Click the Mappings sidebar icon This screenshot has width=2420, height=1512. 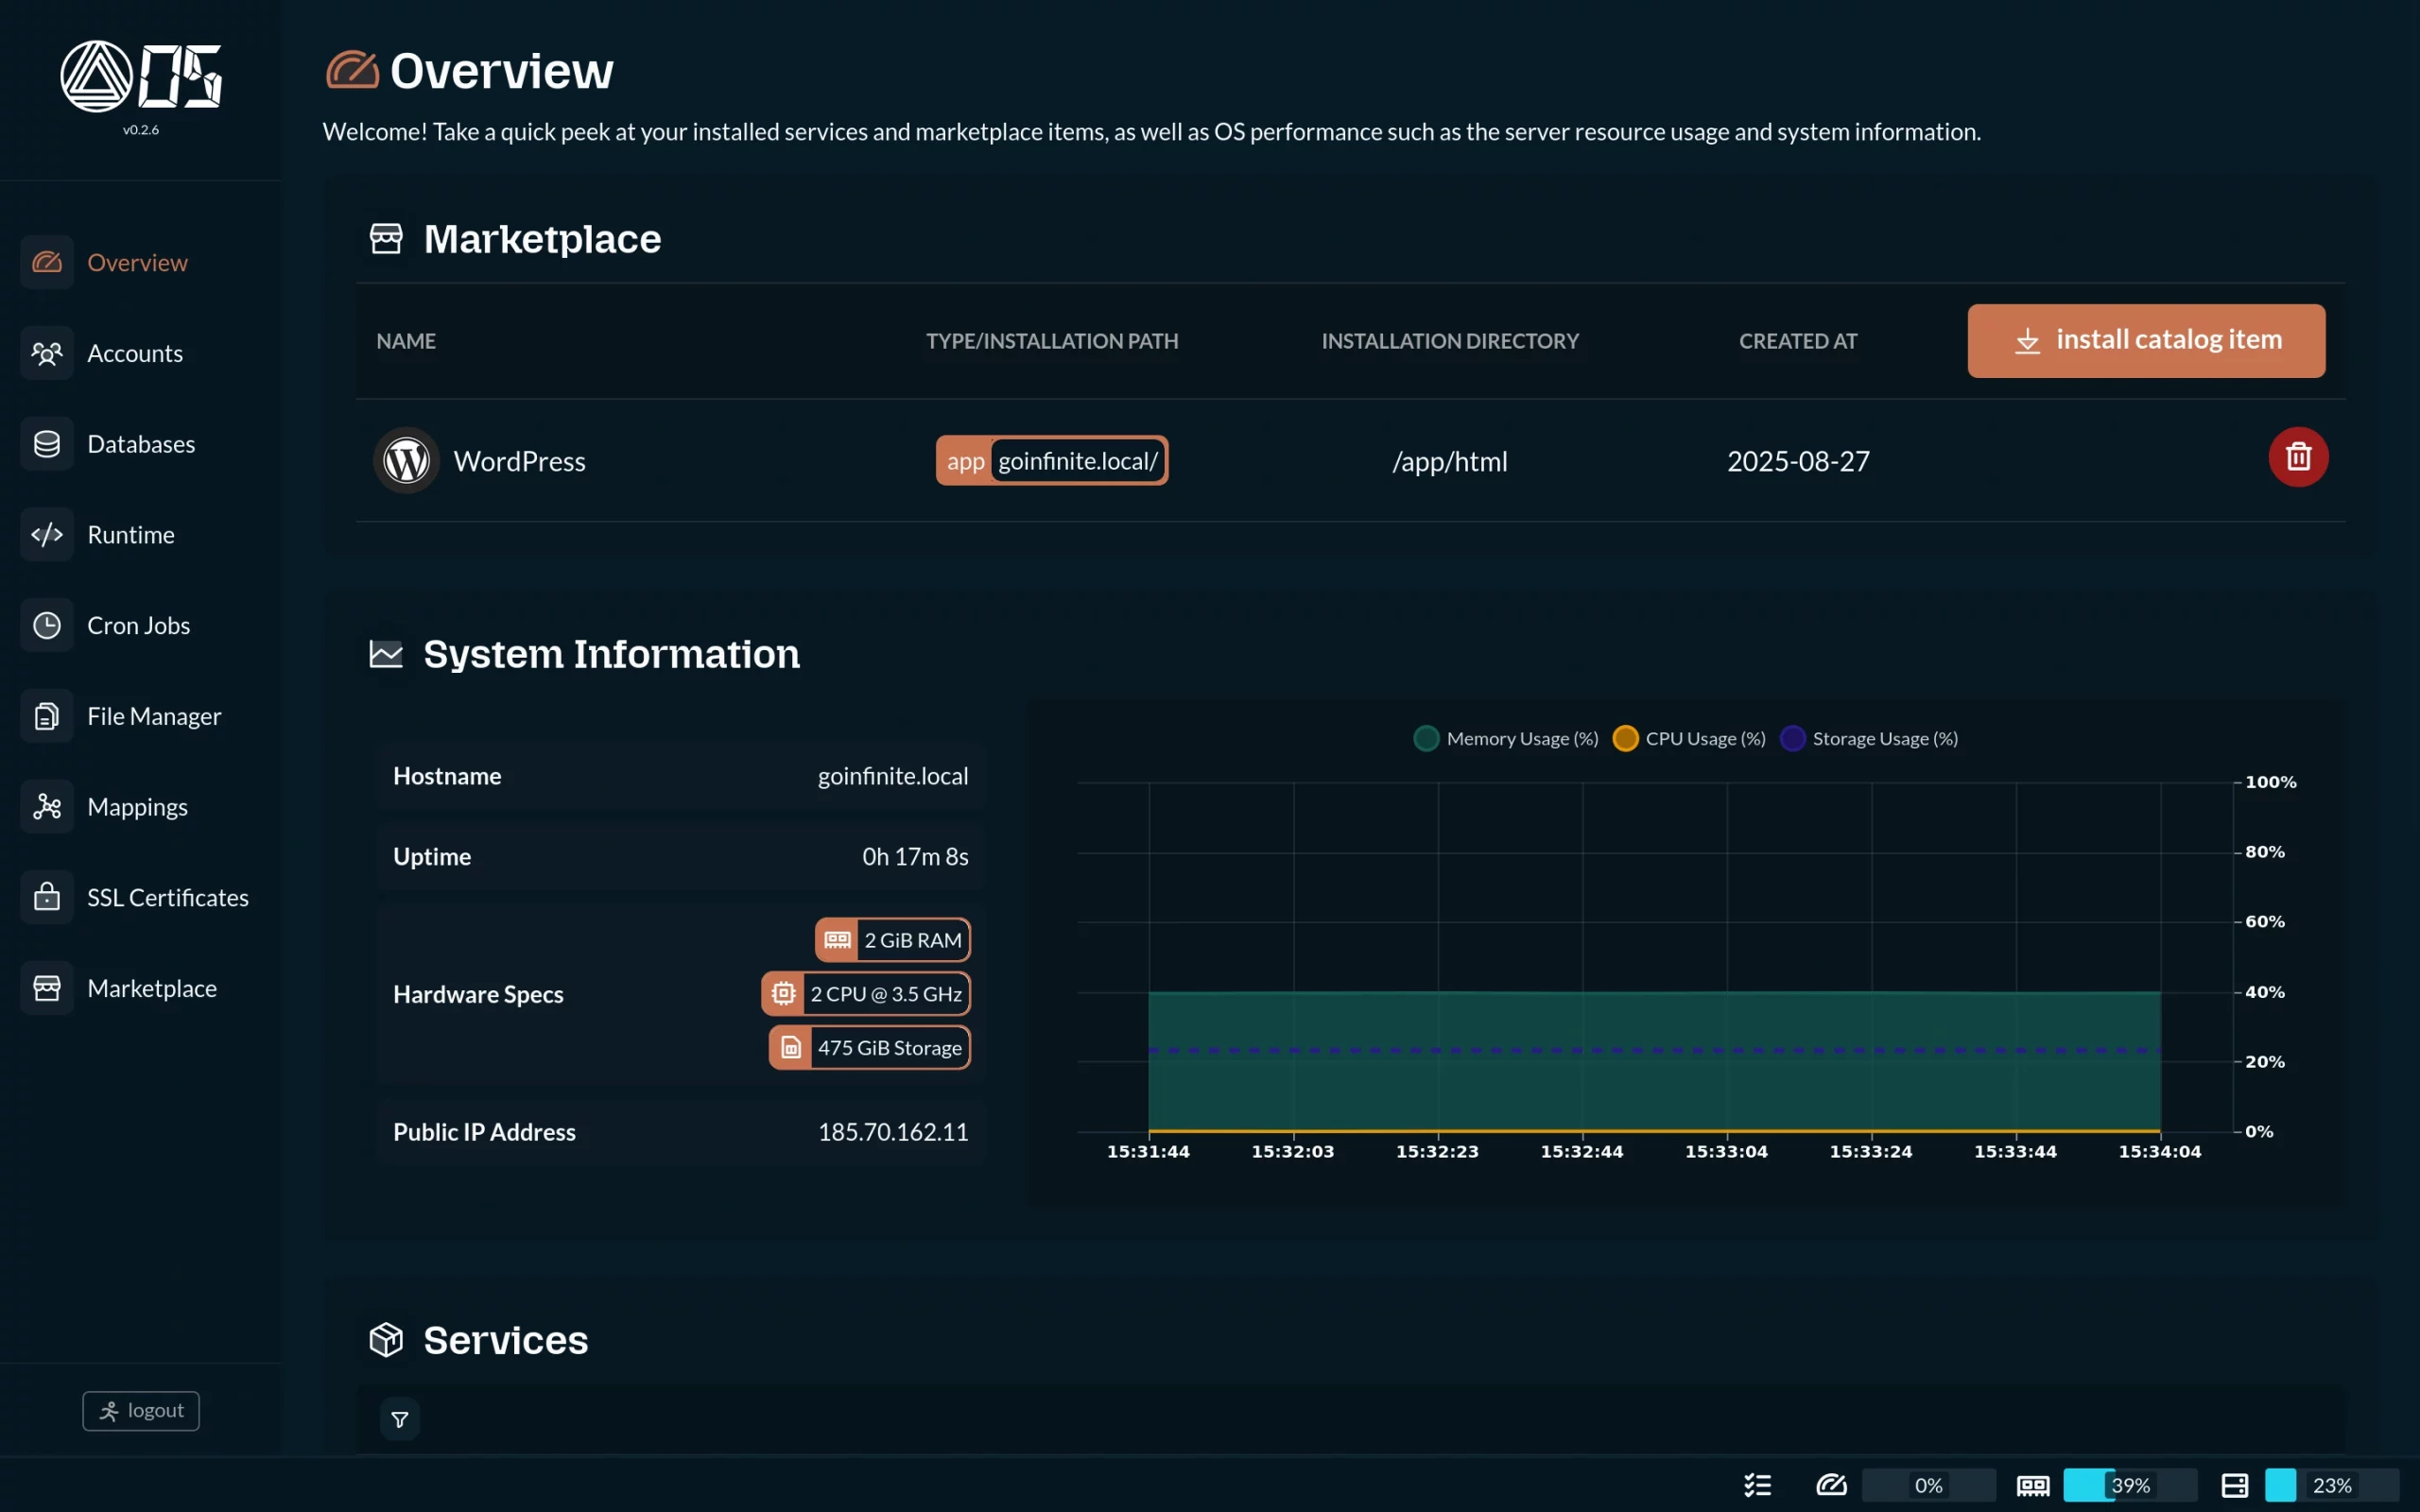[x=47, y=807]
